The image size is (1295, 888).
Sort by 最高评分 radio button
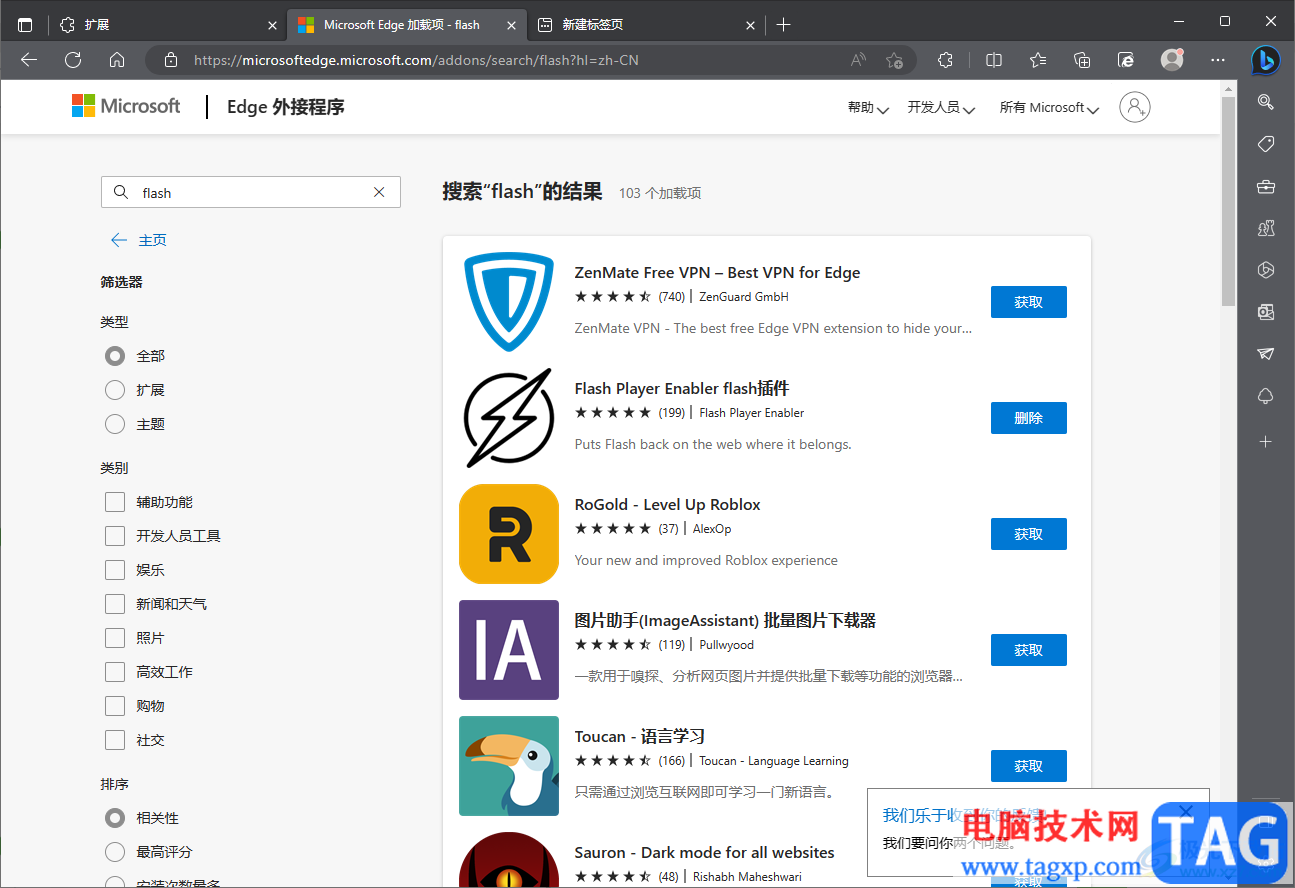[x=115, y=852]
